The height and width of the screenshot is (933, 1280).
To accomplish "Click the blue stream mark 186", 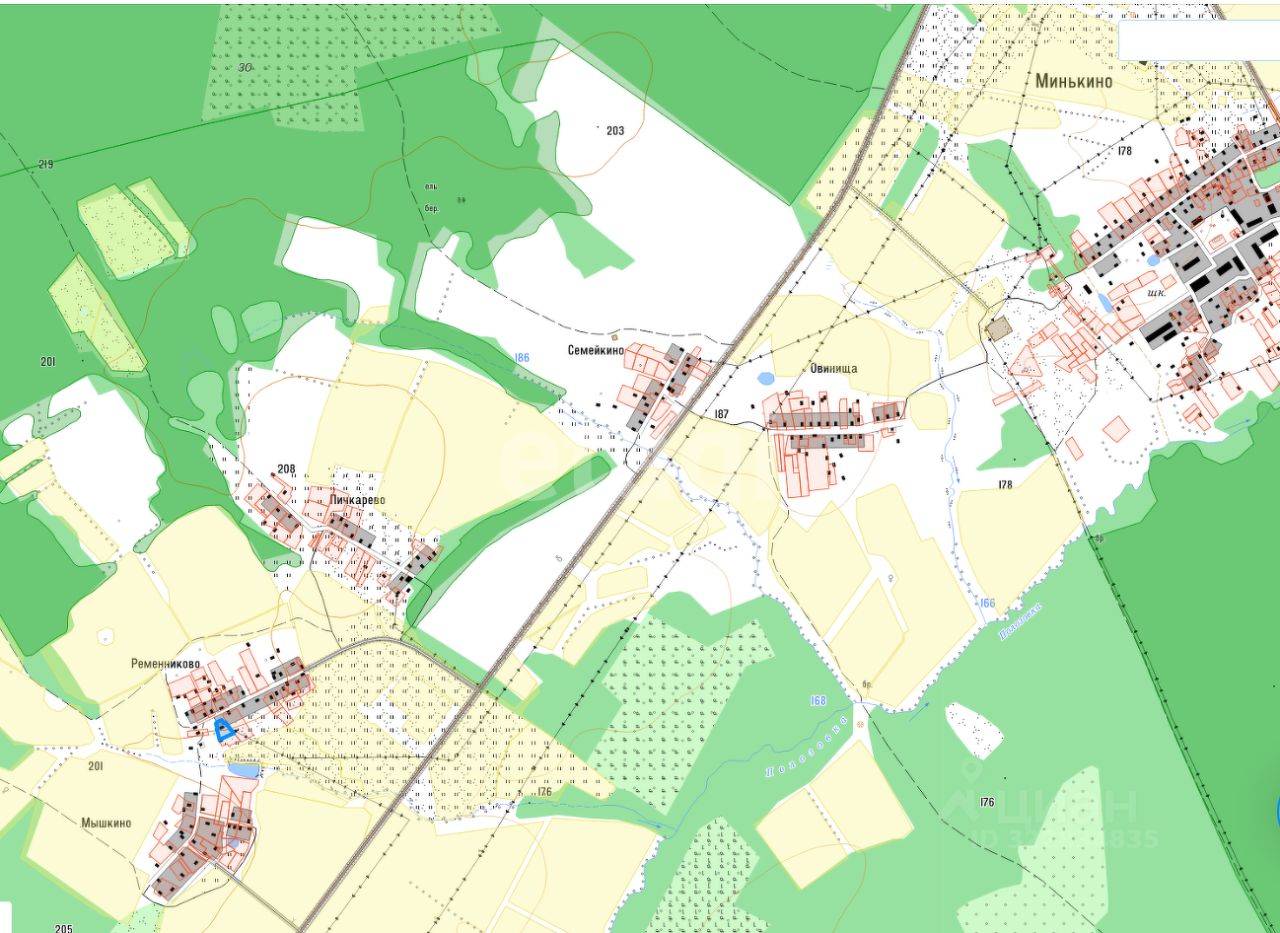I will pyautogui.click(x=521, y=357).
